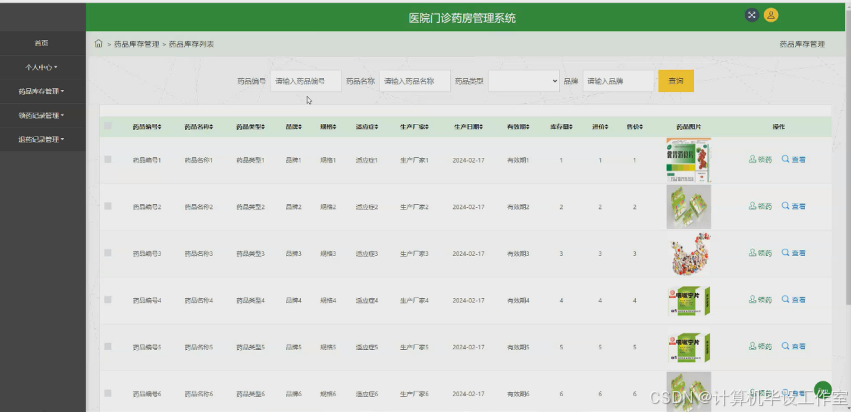Expand 个人中心 sidebar menu
Image resolution: width=852 pixels, height=413 pixels.
click(42, 67)
